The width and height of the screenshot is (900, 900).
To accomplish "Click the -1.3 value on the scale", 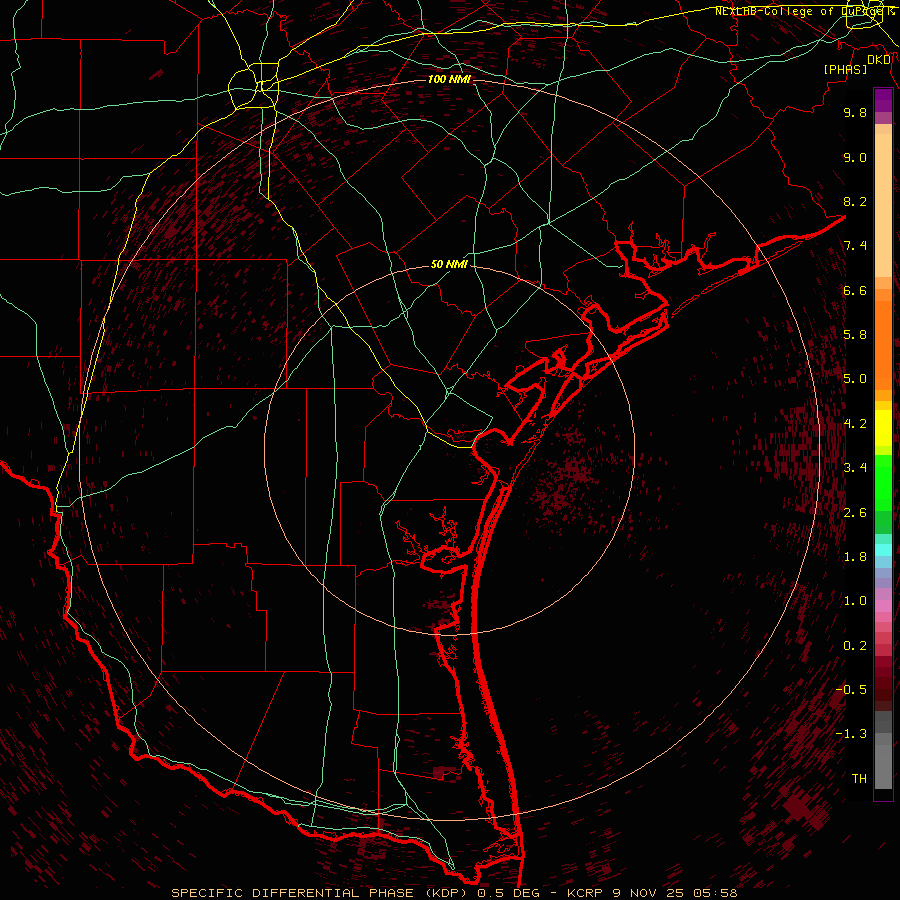I will [x=851, y=734].
